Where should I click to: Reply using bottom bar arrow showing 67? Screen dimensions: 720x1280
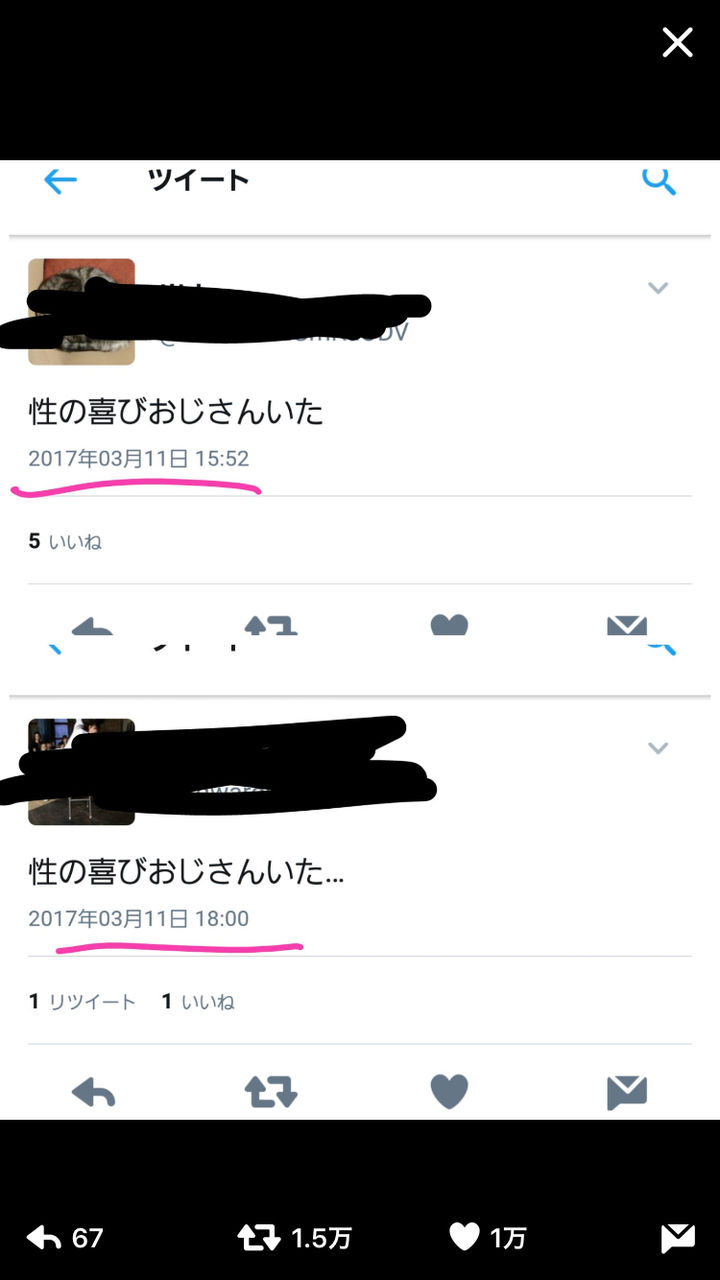tap(65, 1238)
